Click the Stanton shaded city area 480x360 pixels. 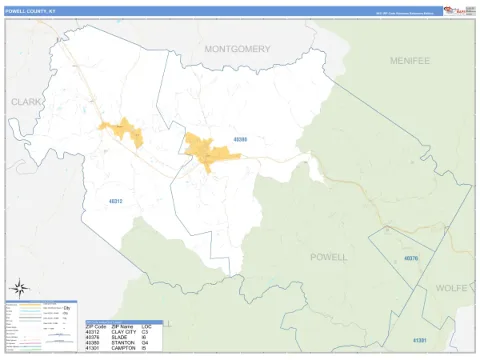[x=207, y=151]
